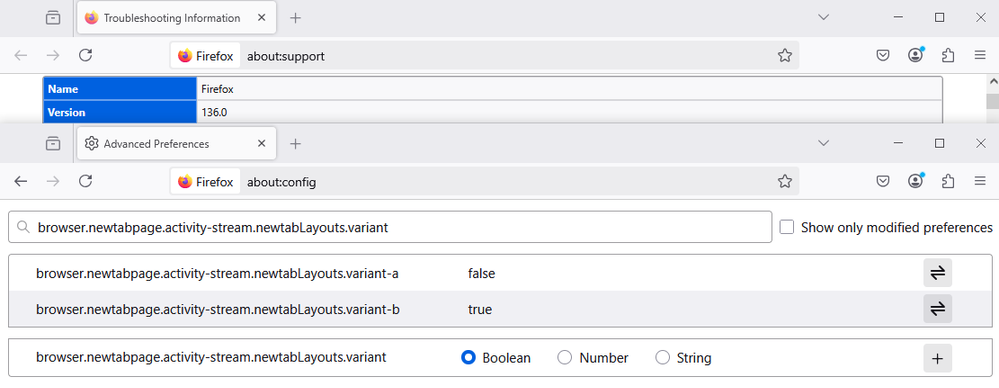
Task: Close the Troubleshooting Information tab
Action: pyautogui.click(x=261, y=18)
